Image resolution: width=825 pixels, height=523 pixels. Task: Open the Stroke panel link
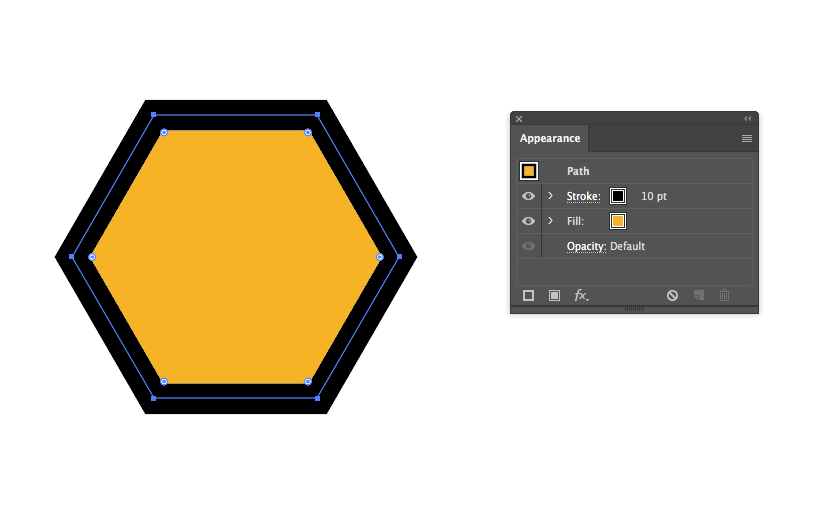click(x=583, y=196)
